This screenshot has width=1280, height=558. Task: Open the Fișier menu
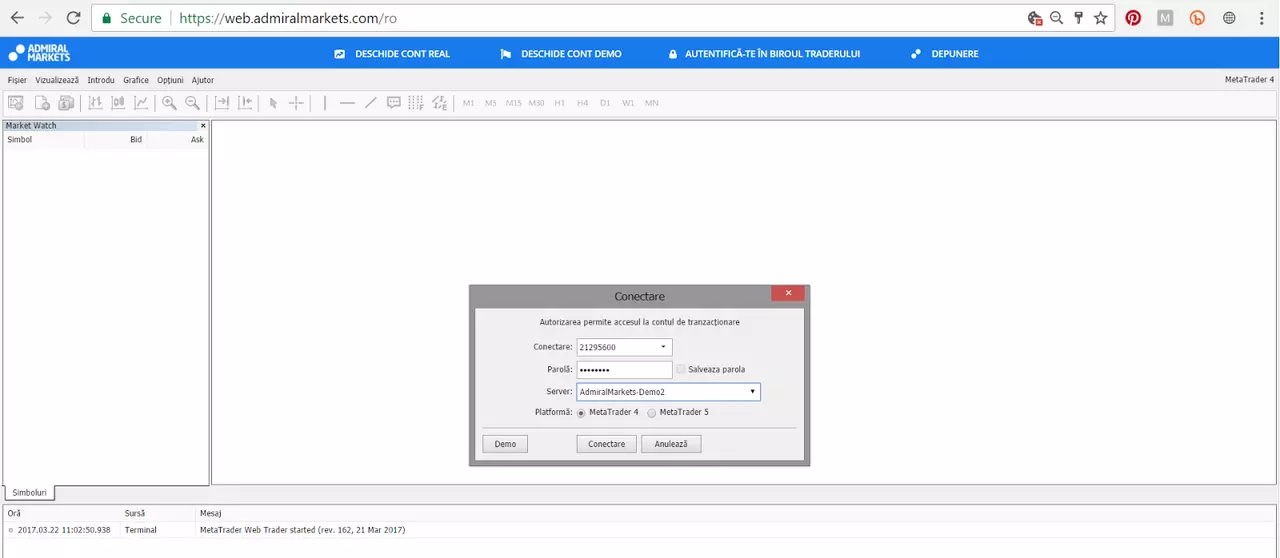click(x=17, y=80)
